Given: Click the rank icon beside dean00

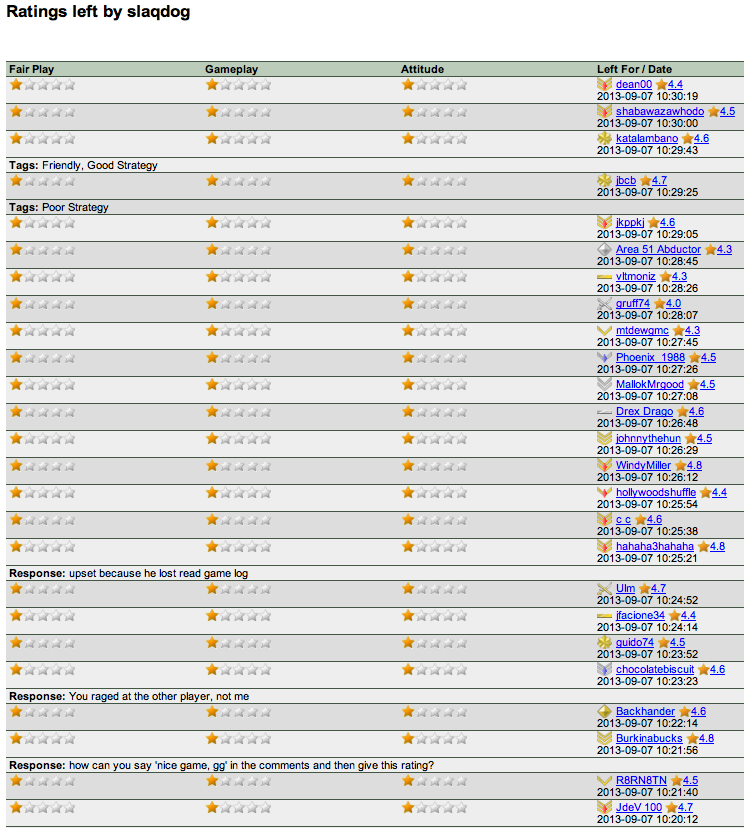Looking at the screenshot, I should click(604, 85).
